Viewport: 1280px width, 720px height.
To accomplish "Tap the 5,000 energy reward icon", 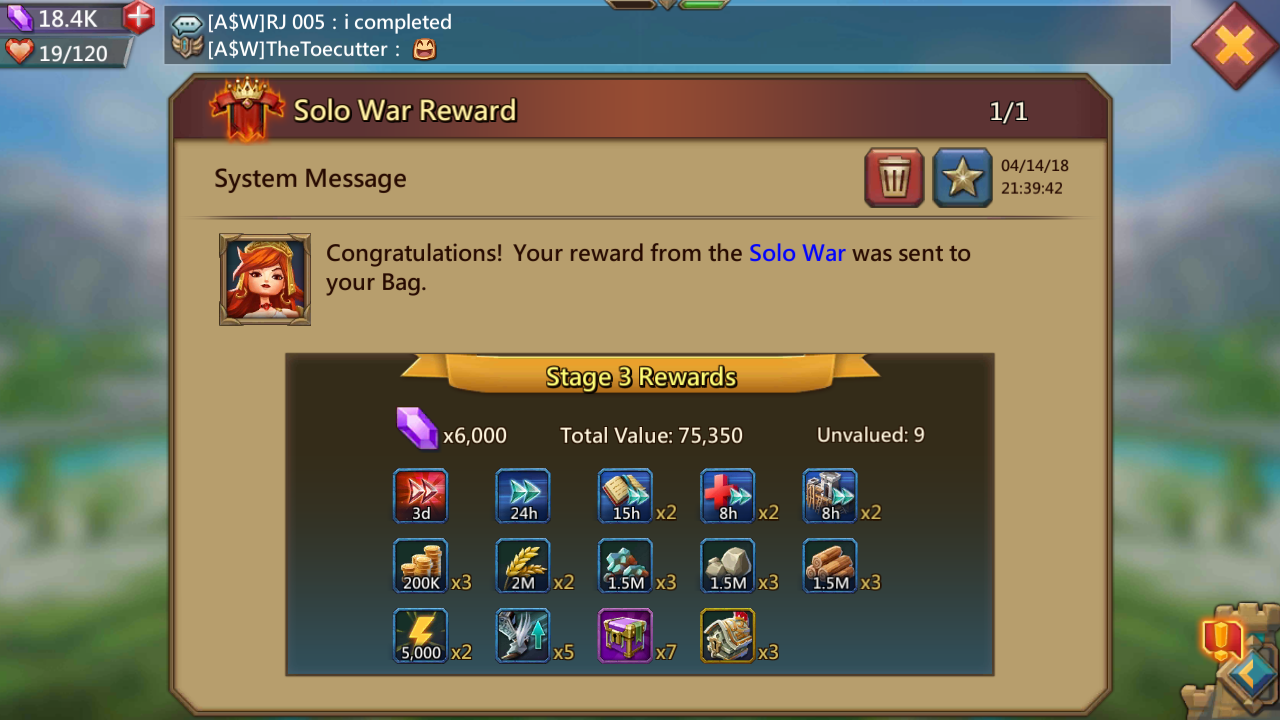I will 421,636.
